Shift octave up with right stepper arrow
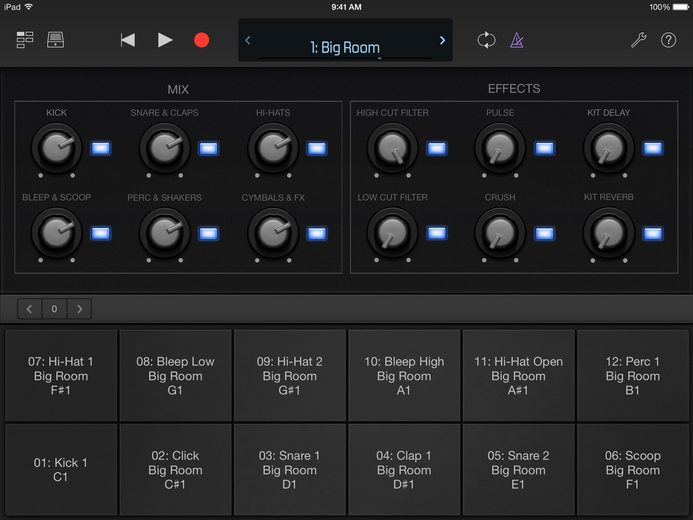 [80, 309]
